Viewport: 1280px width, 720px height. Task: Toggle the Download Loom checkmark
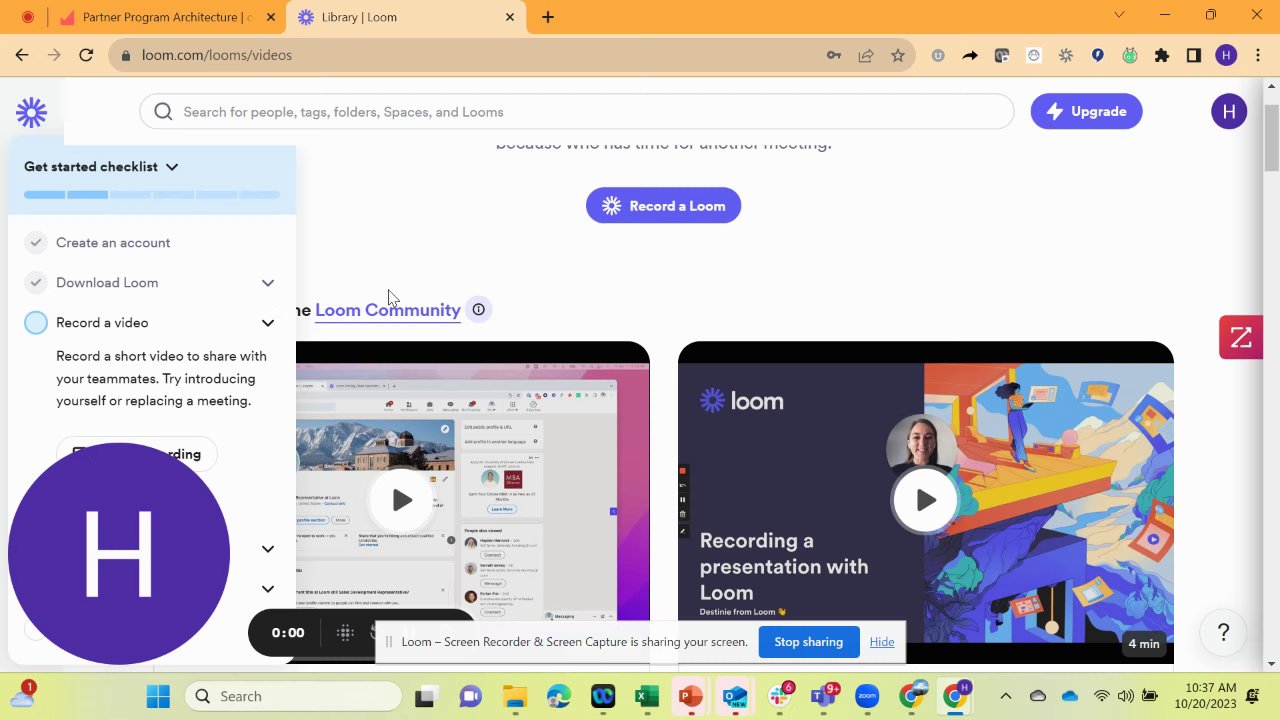coord(36,283)
